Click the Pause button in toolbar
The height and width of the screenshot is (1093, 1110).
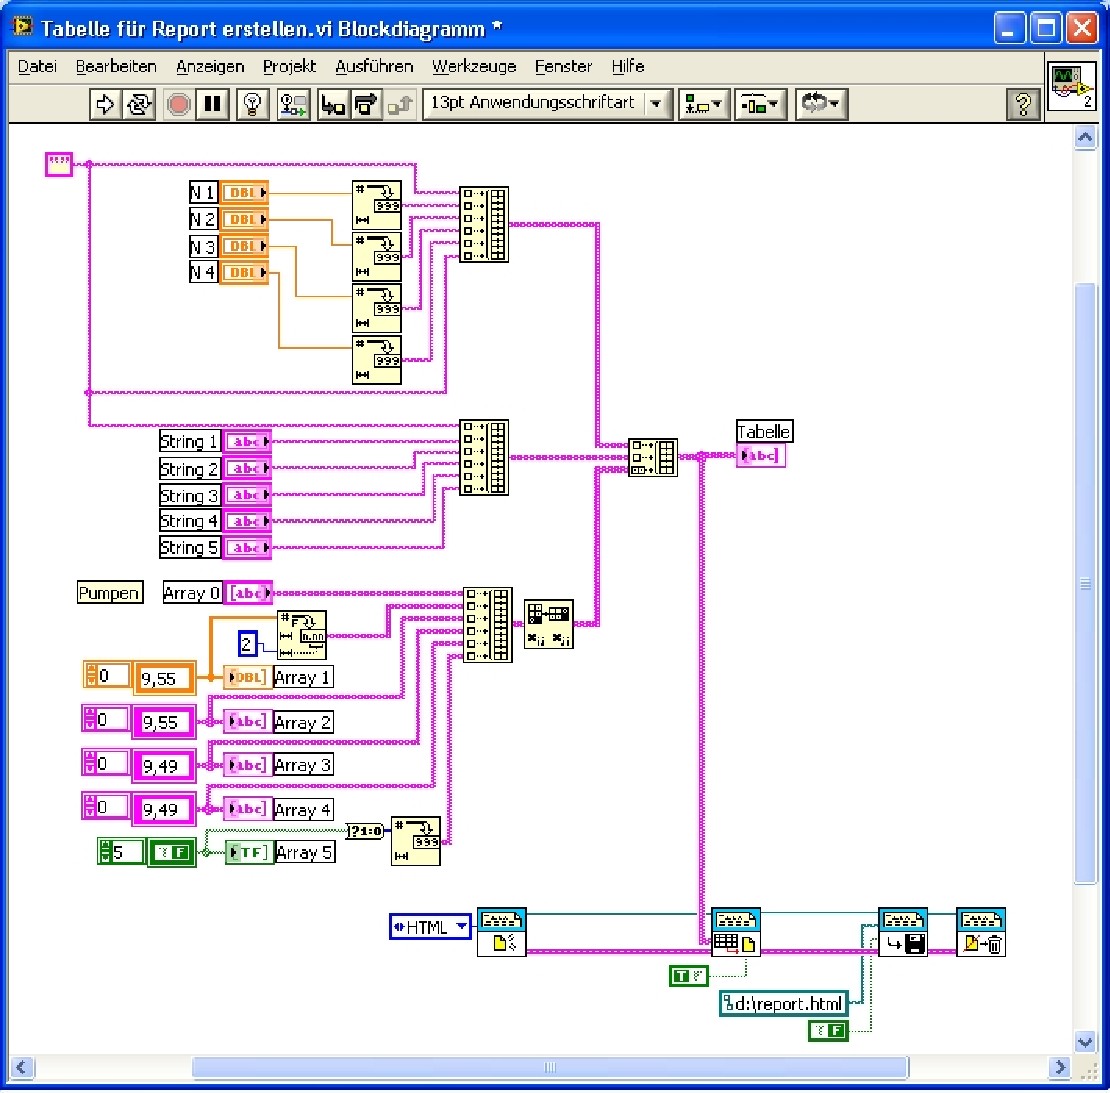tap(212, 104)
